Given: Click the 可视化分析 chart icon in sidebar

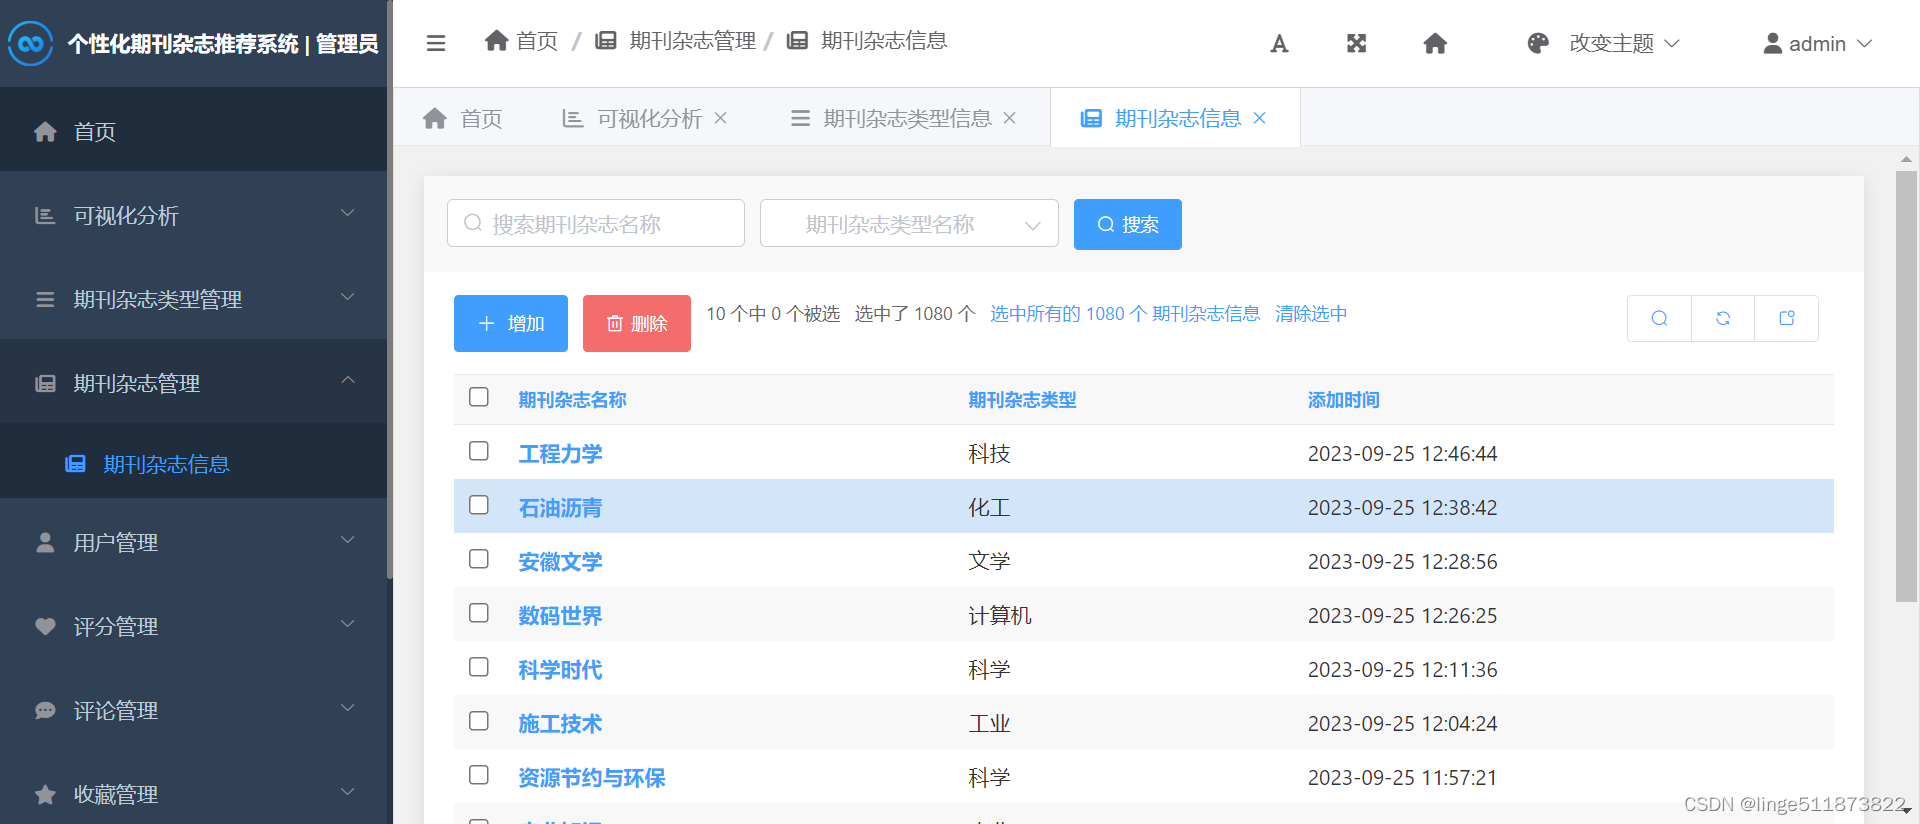Looking at the screenshot, I should click(45, 216).
